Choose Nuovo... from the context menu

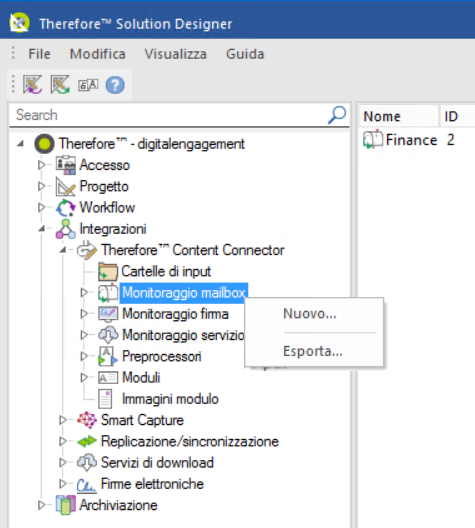click(x=314, y=314)
